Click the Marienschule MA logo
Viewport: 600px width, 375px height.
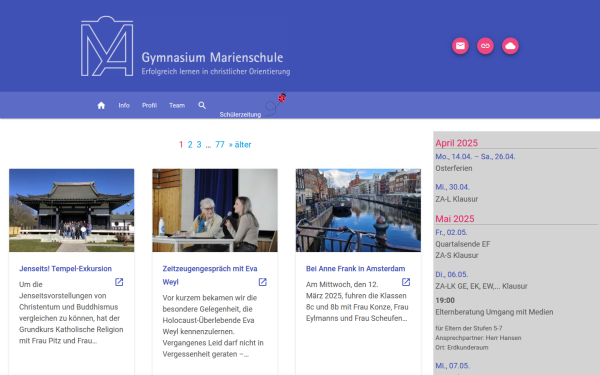pos(107,46)
